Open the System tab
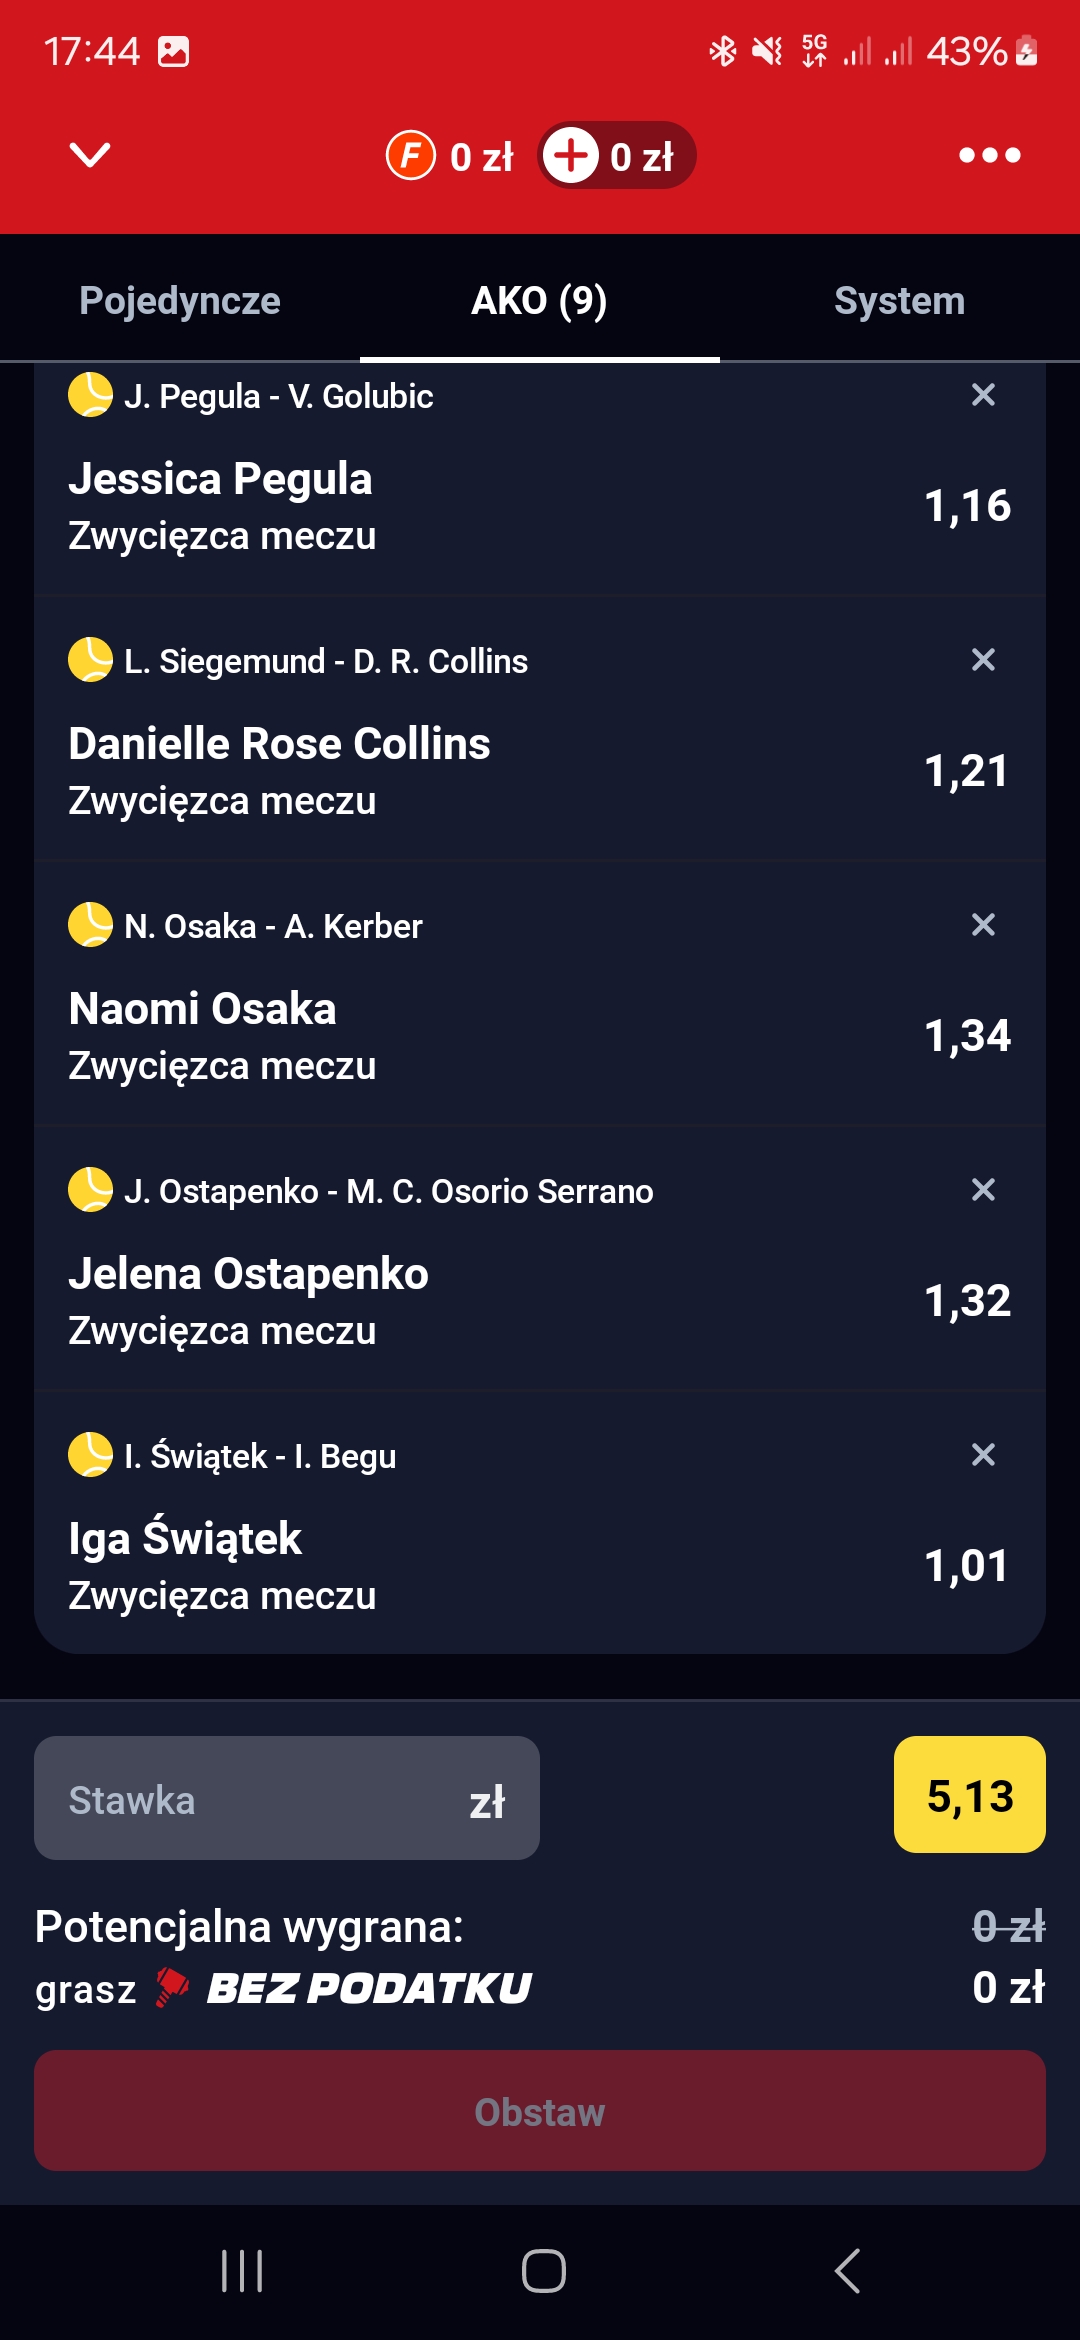The width and height of the screenshot is (1080, 2340). coord(899,300)
